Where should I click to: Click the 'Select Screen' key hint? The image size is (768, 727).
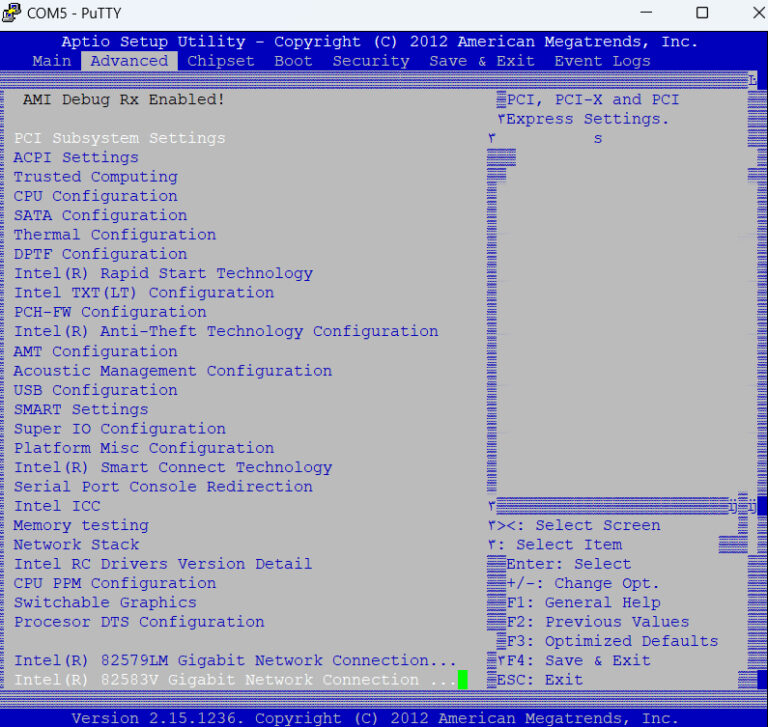coord(598,525)
